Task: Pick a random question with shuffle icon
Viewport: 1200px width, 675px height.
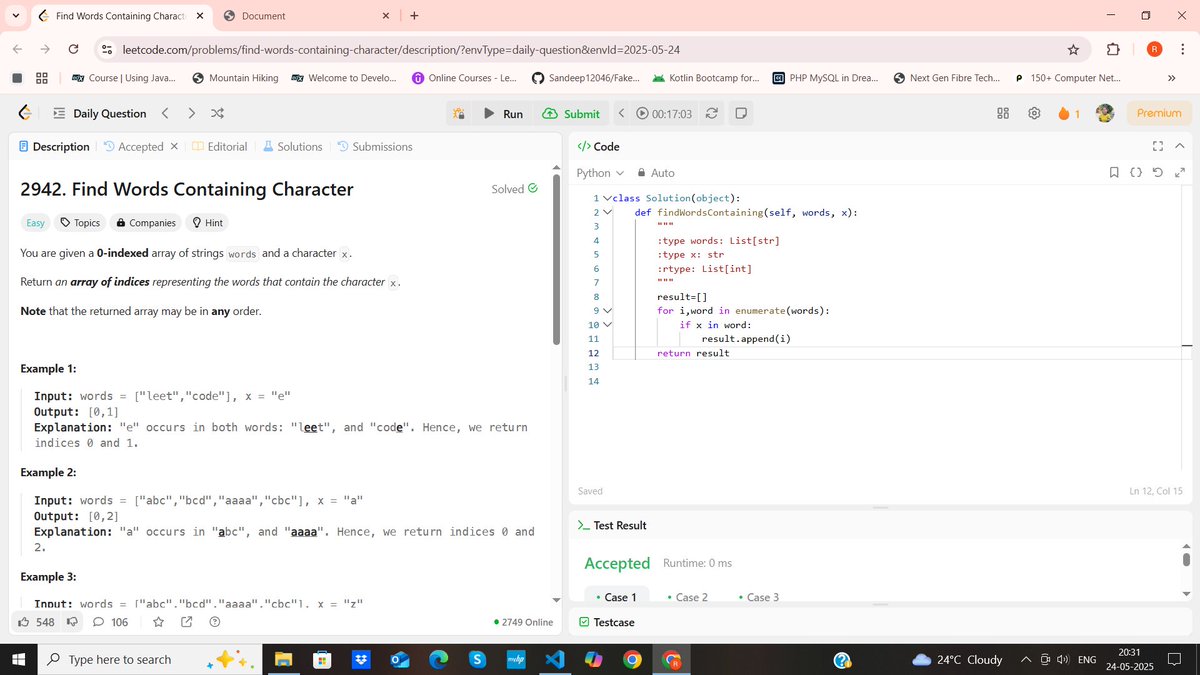Action: click(x=218, y=113)
